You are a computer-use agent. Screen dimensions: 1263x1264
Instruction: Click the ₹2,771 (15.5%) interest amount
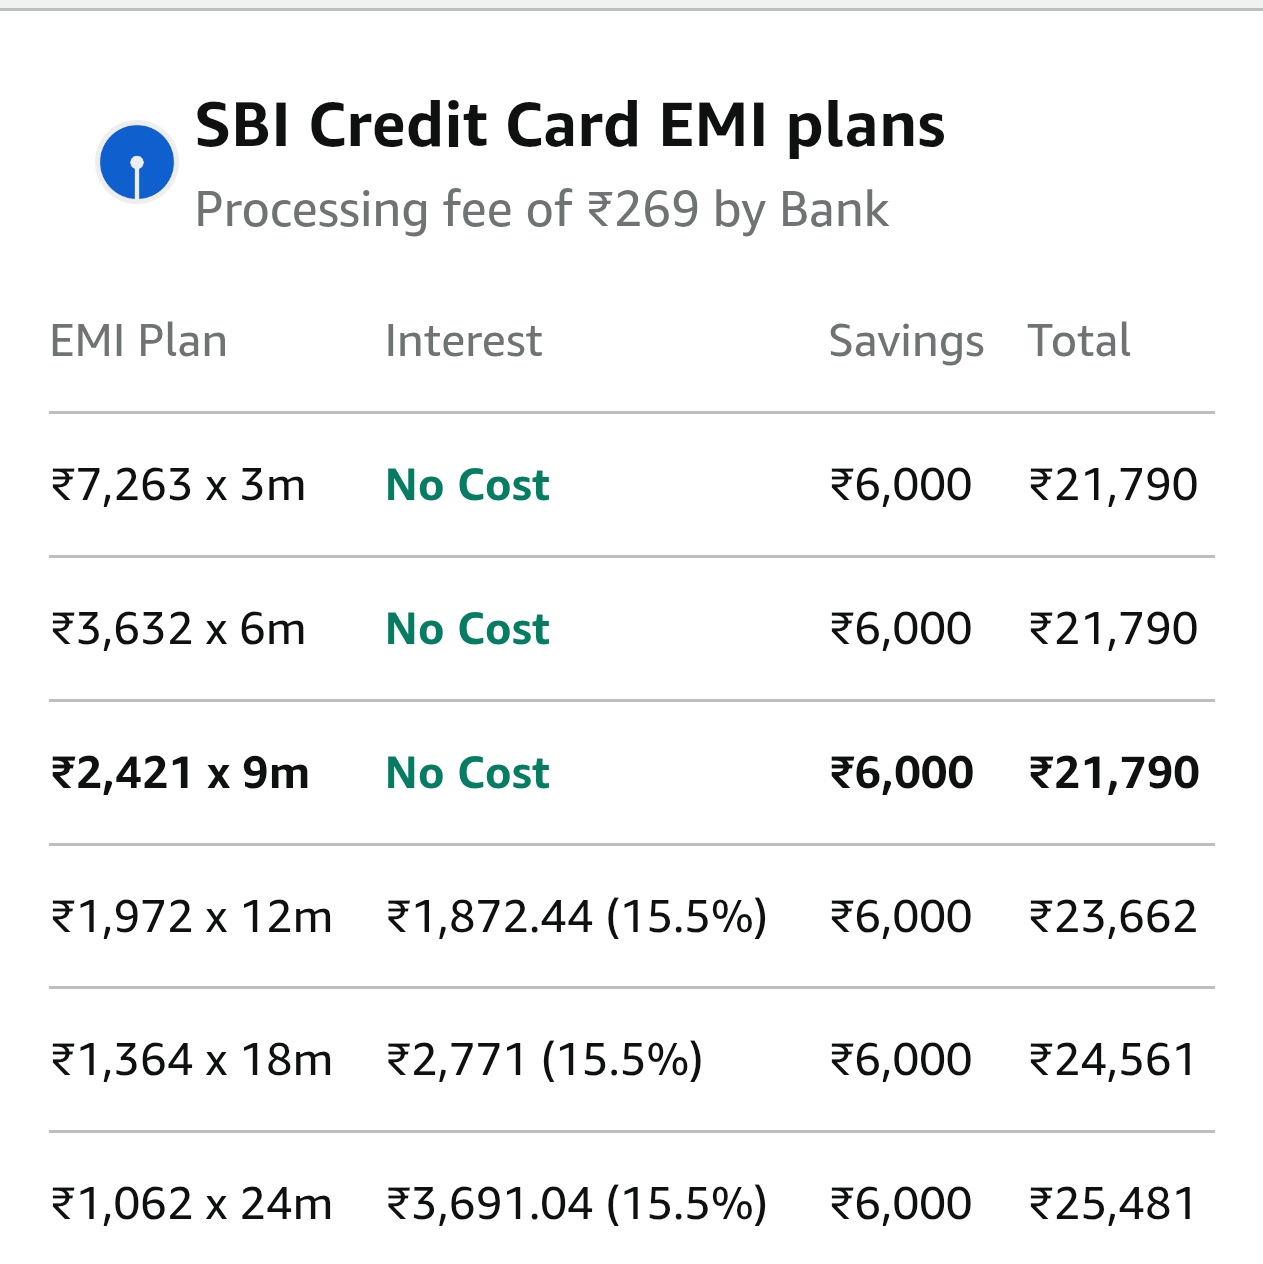[x=544, y=1060]
